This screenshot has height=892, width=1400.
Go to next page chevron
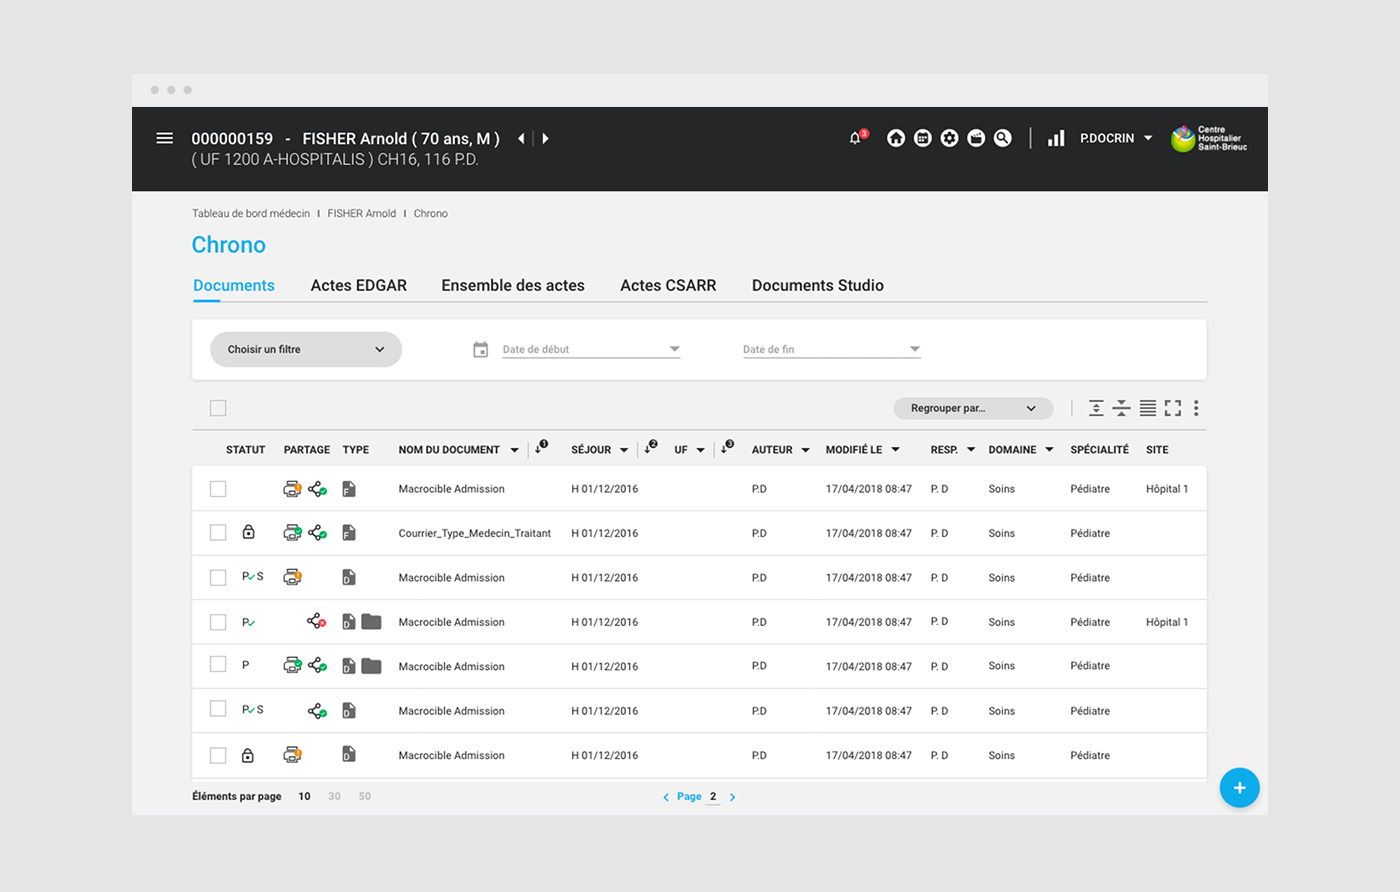(732, 797)
